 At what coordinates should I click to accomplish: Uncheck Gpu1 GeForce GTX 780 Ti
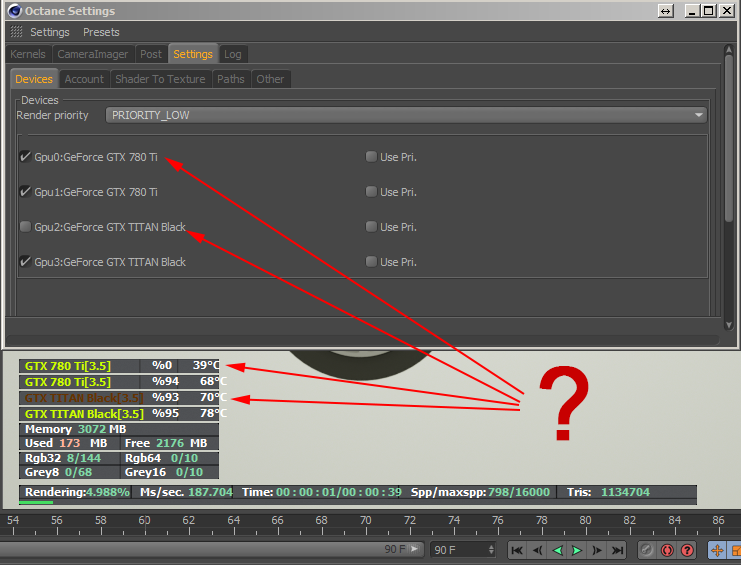(26, 191)
